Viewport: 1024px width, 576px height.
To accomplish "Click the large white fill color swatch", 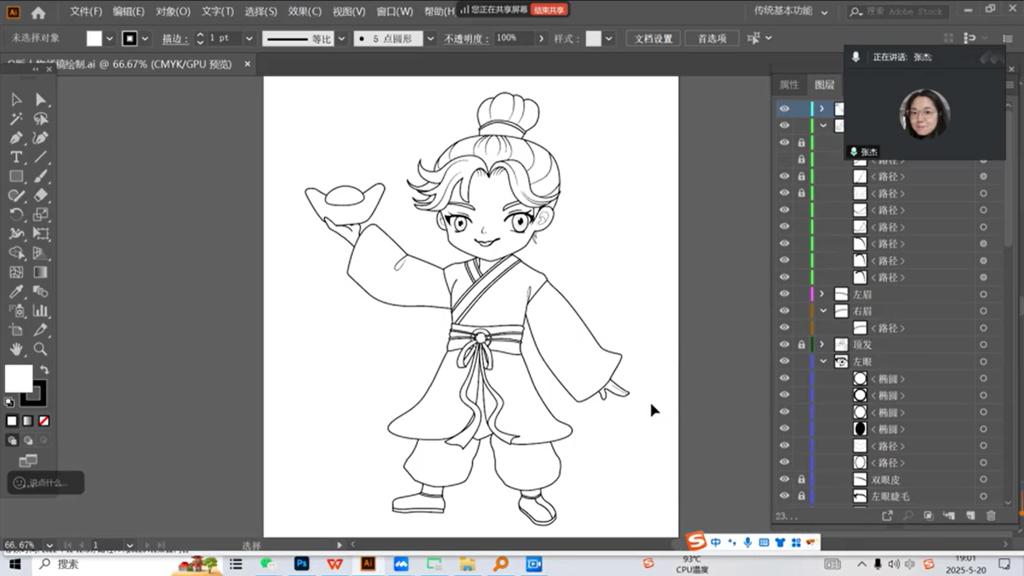I will (18, 378).
